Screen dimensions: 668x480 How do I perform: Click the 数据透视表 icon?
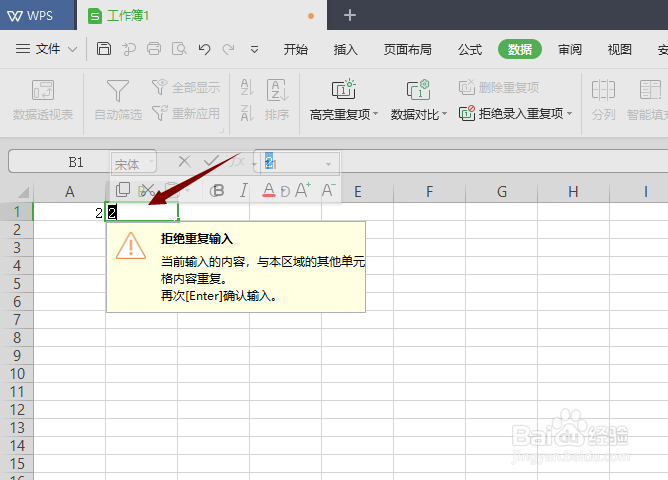(43, 90)
